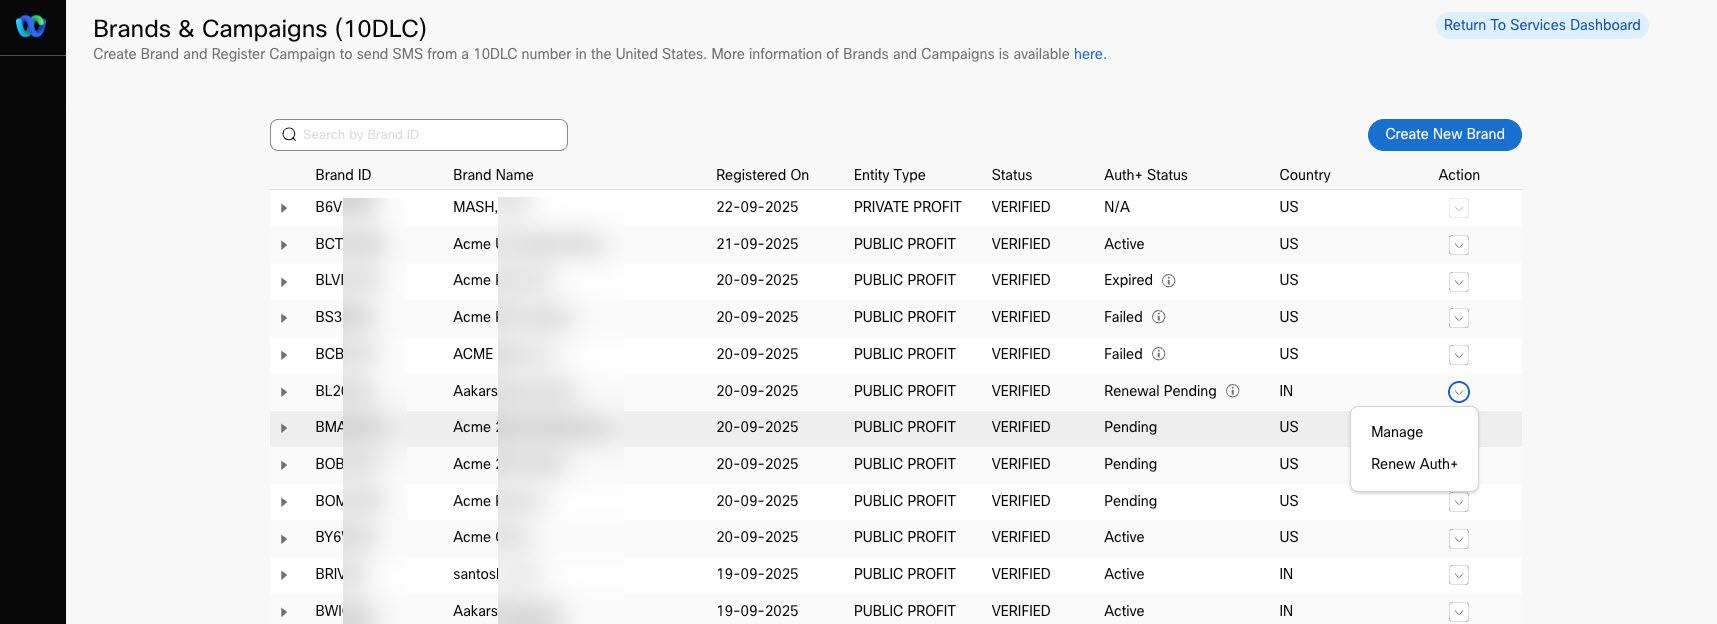Click the 'here' link for more information
Image resolution: width=1717 pixels, height=624 pixels.
click(1088, 54)
